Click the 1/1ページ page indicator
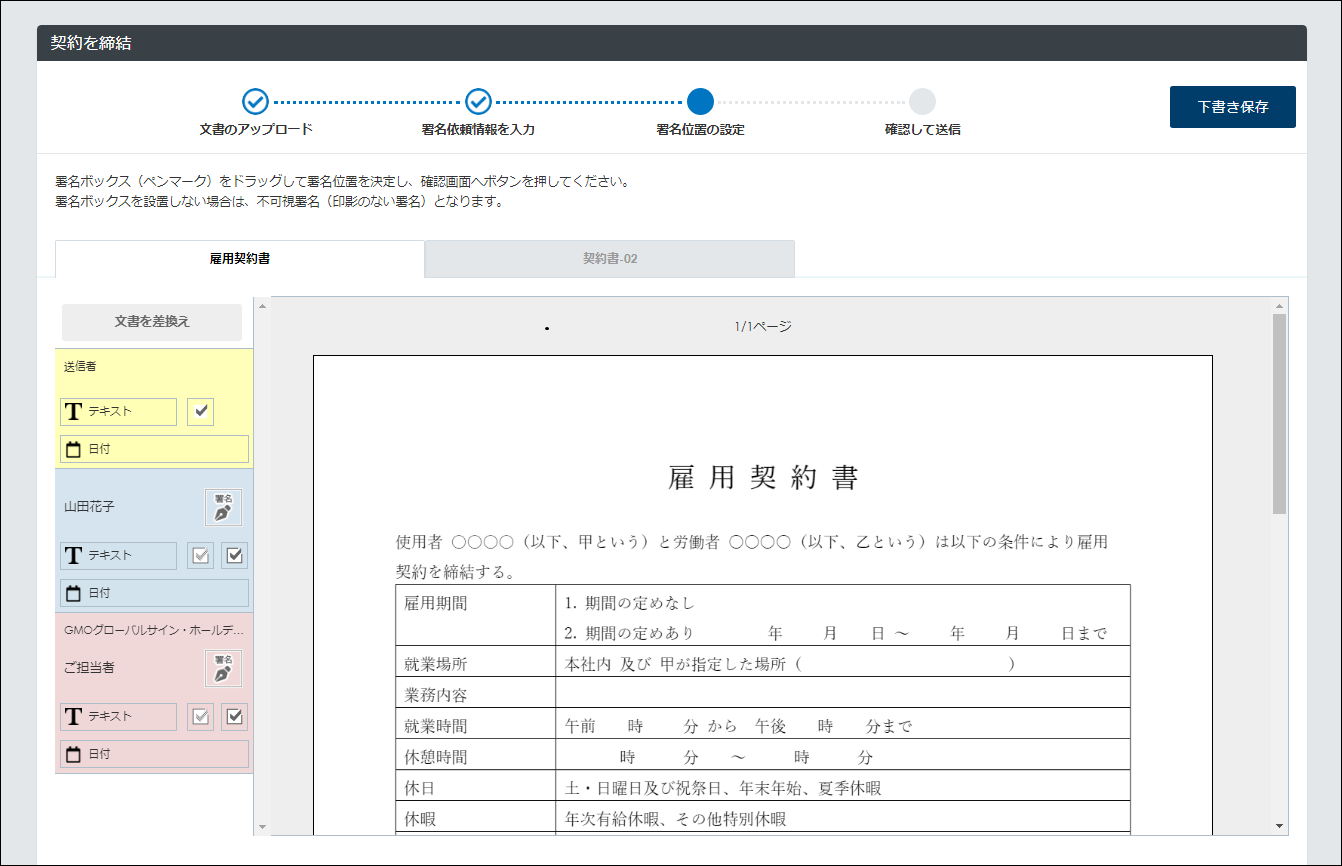Screen dimensions: 1342x866 click(x=763, y=327)
